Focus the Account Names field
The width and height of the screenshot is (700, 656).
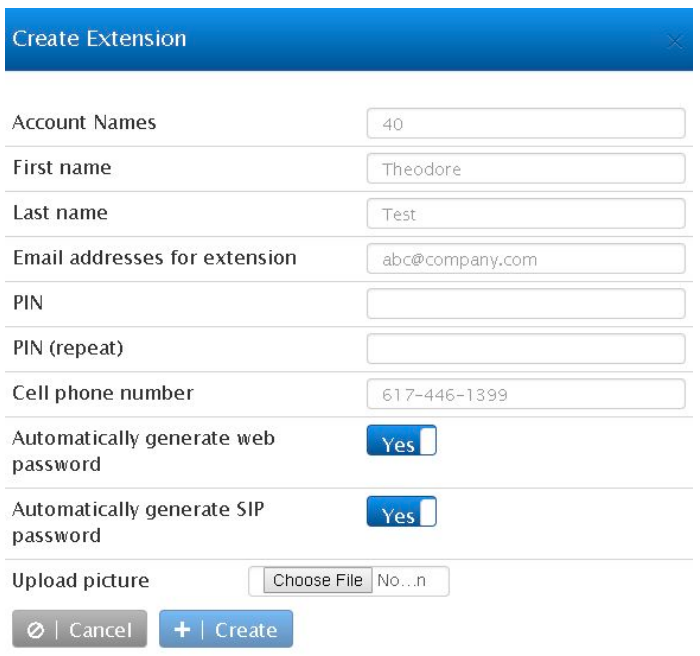pyautogui.click(x=526, y=125)
